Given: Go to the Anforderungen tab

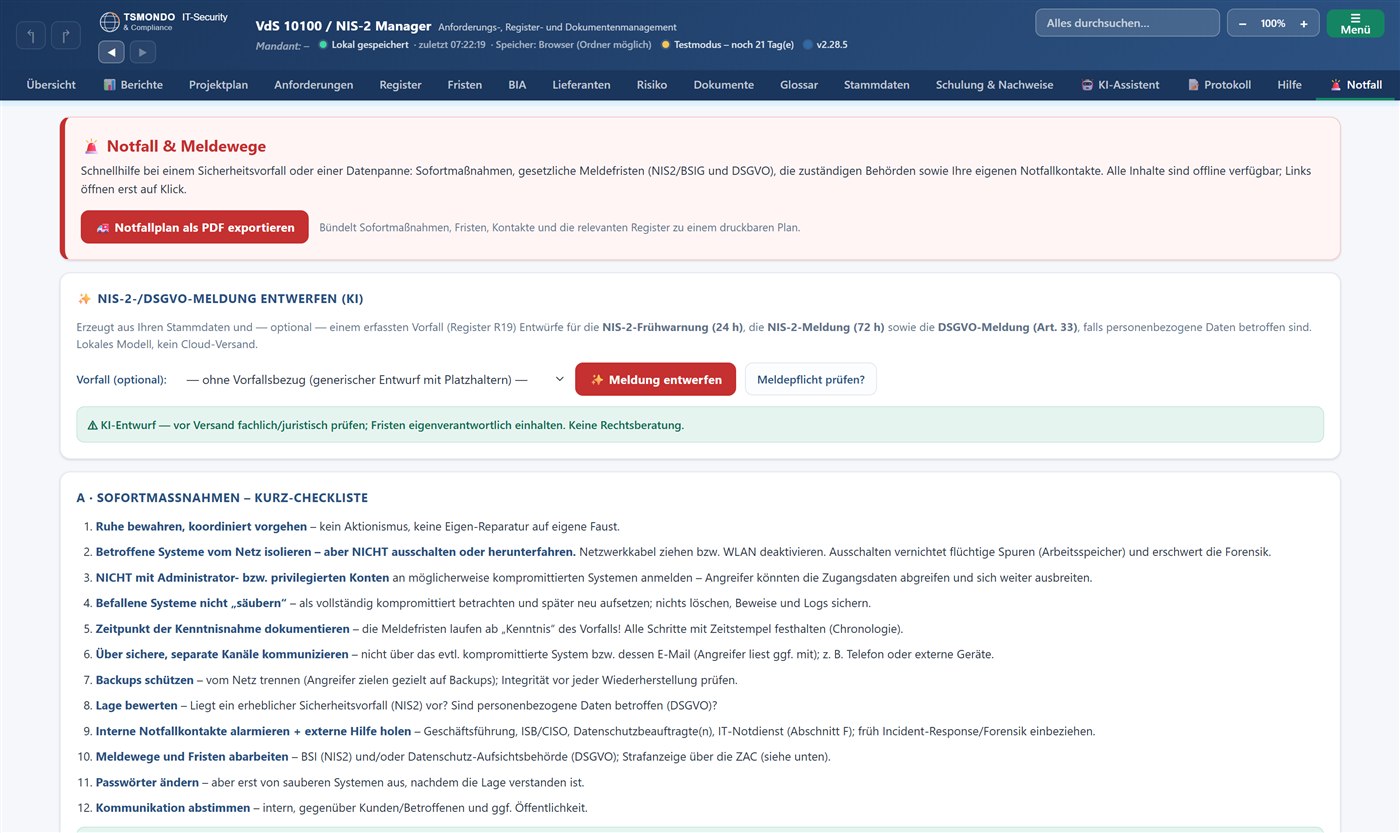Looking at the screenshot, I should [314, 85].
